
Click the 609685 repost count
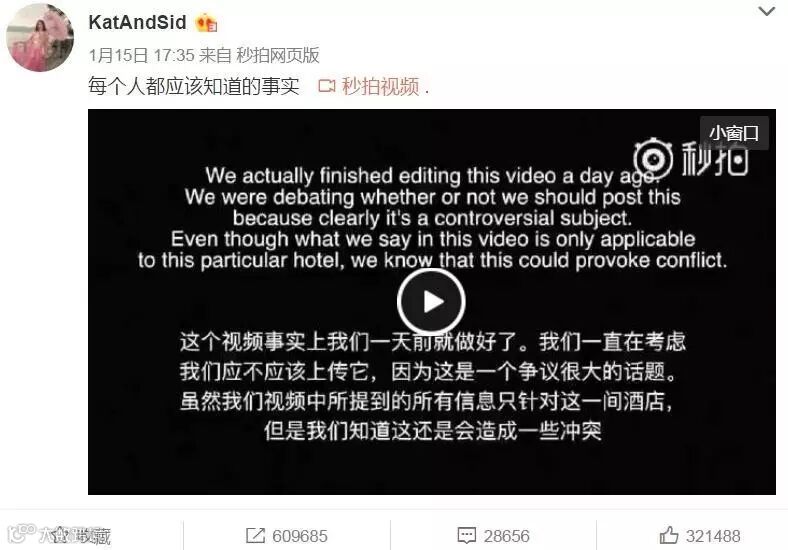300,536
